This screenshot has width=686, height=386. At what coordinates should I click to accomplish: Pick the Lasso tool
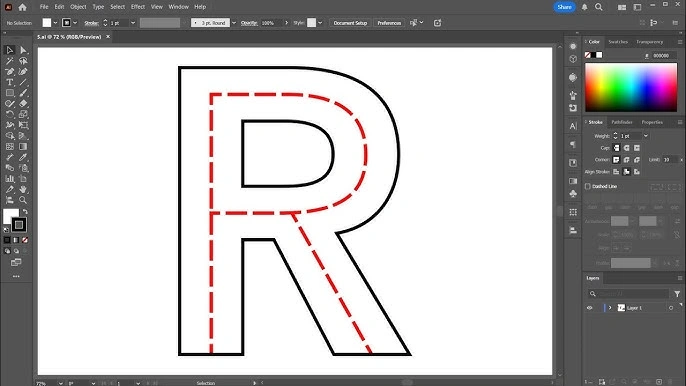point(23,61)
